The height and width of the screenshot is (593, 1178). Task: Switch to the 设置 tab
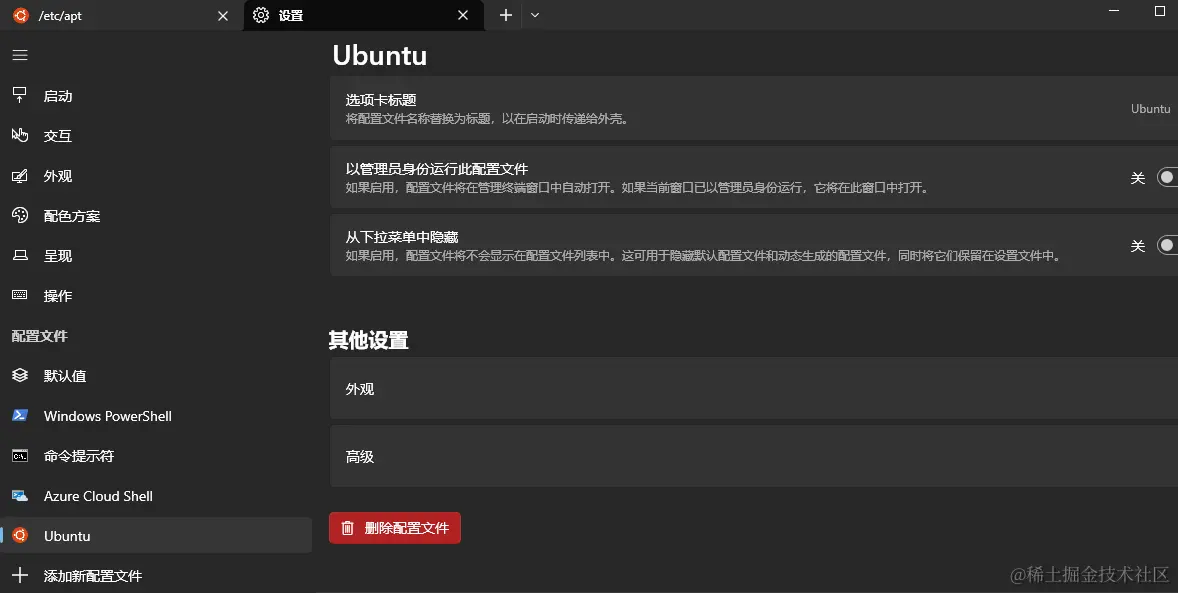click(x=364, y=16)
